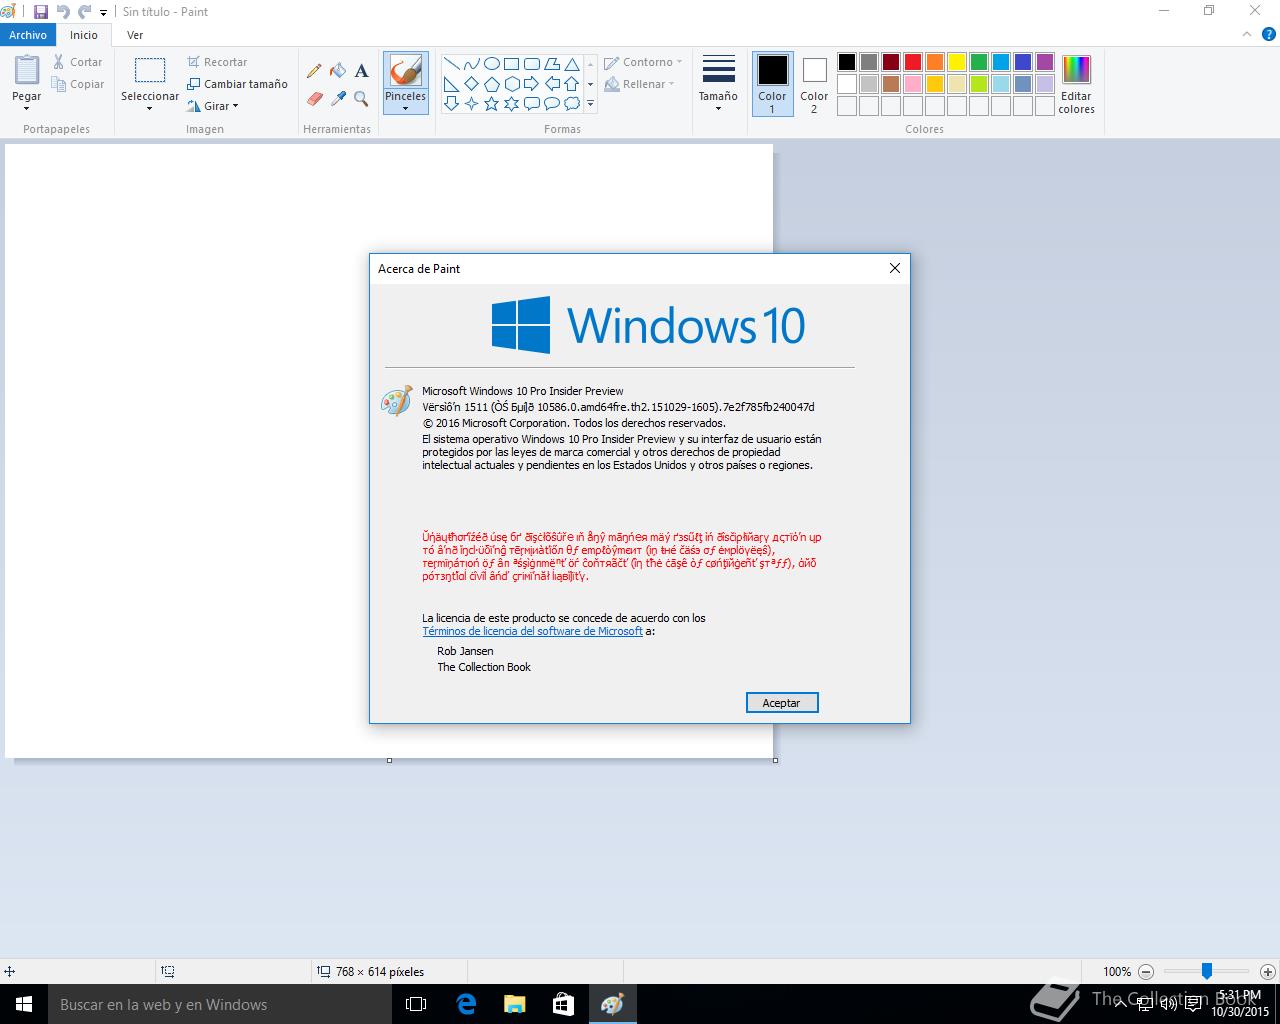Select the Color picker eyedropper tool
This screenshot has height=1024, width=1280.
point(338,98)
